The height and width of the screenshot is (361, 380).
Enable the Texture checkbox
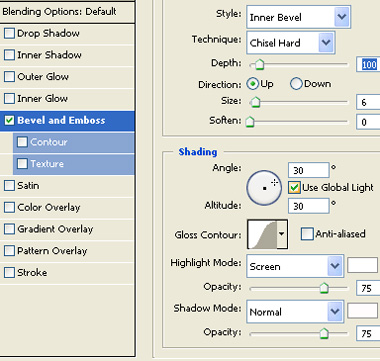22,164
